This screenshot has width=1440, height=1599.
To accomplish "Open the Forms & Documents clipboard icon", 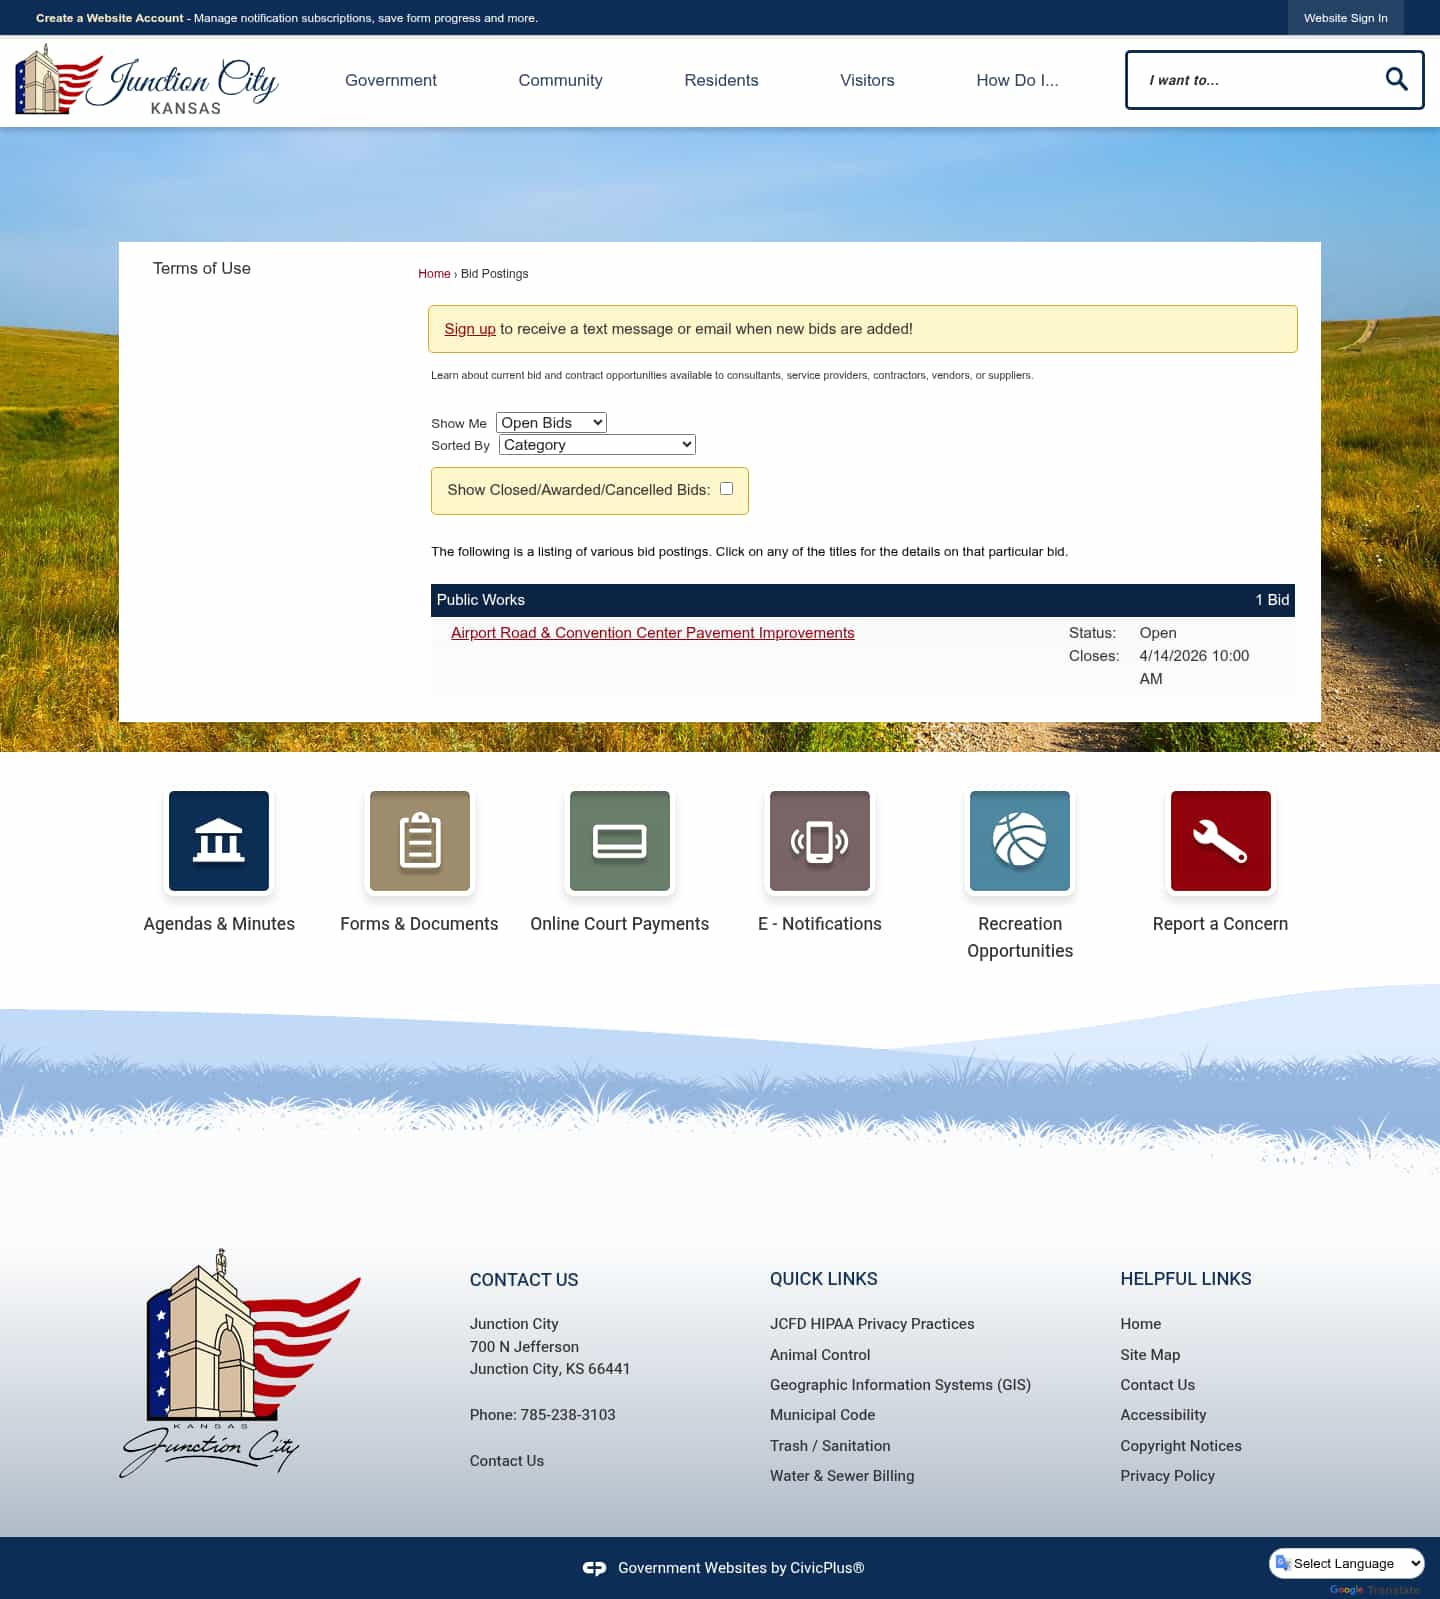I will pyautogui.click(x=420, y=841).
